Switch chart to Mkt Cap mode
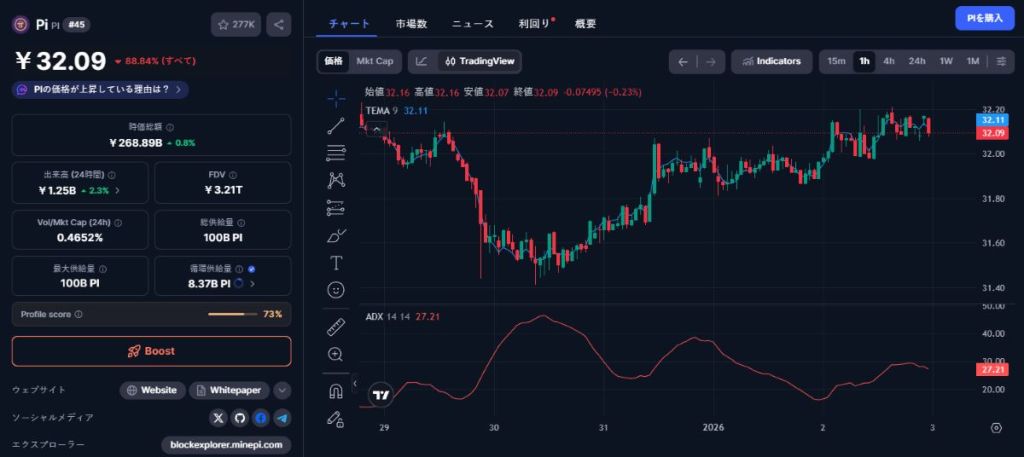1024x457 pixels. pyautogui.click(x=375, y=61)
